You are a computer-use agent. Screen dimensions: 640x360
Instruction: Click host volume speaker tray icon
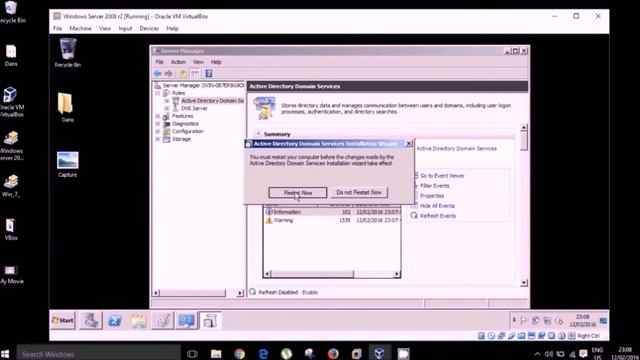click(x=549, y=354)
